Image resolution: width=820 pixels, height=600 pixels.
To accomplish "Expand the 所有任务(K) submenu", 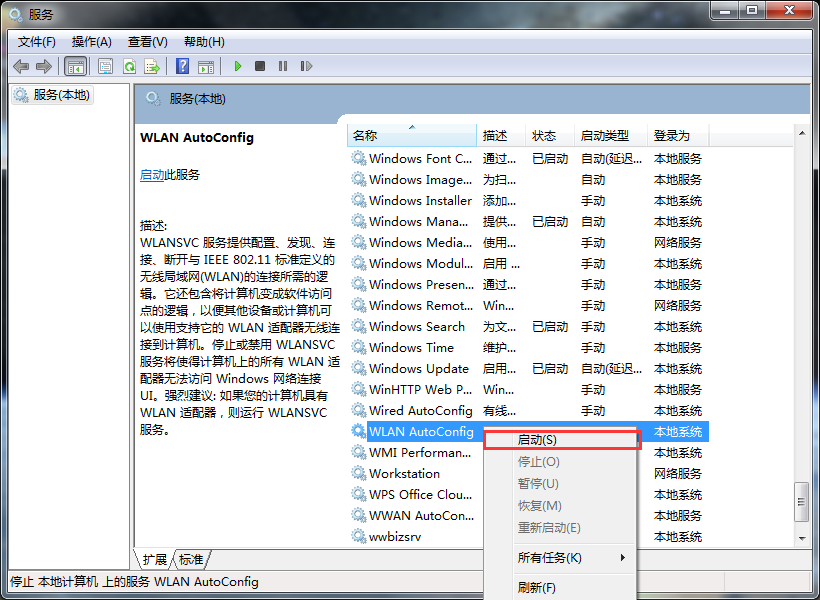I will point(560,557).
